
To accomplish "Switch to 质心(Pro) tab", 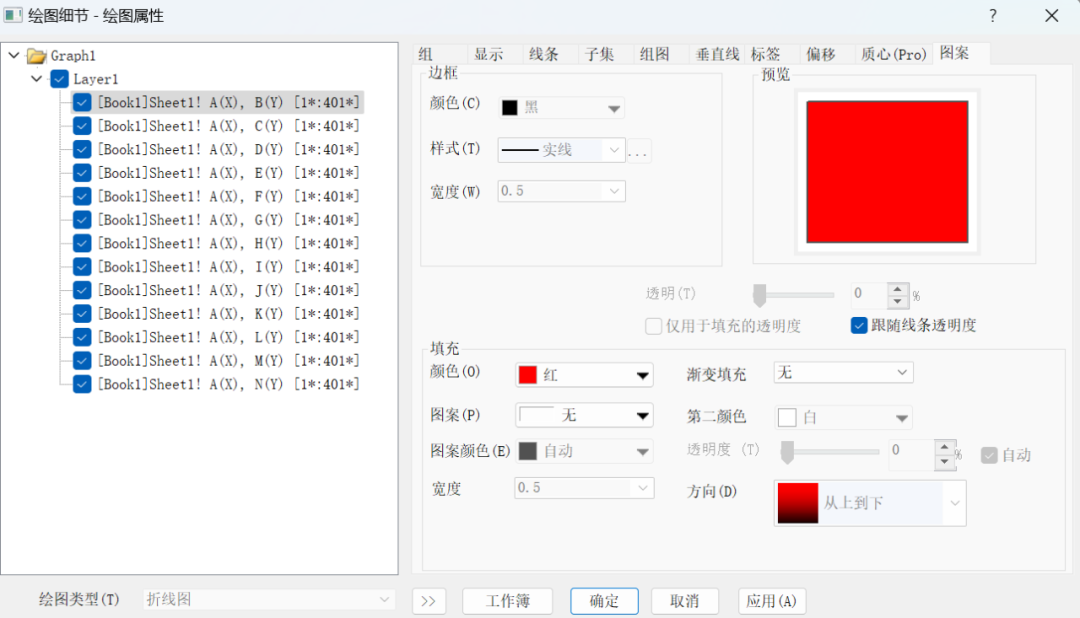I will click(x=893, y=54).
